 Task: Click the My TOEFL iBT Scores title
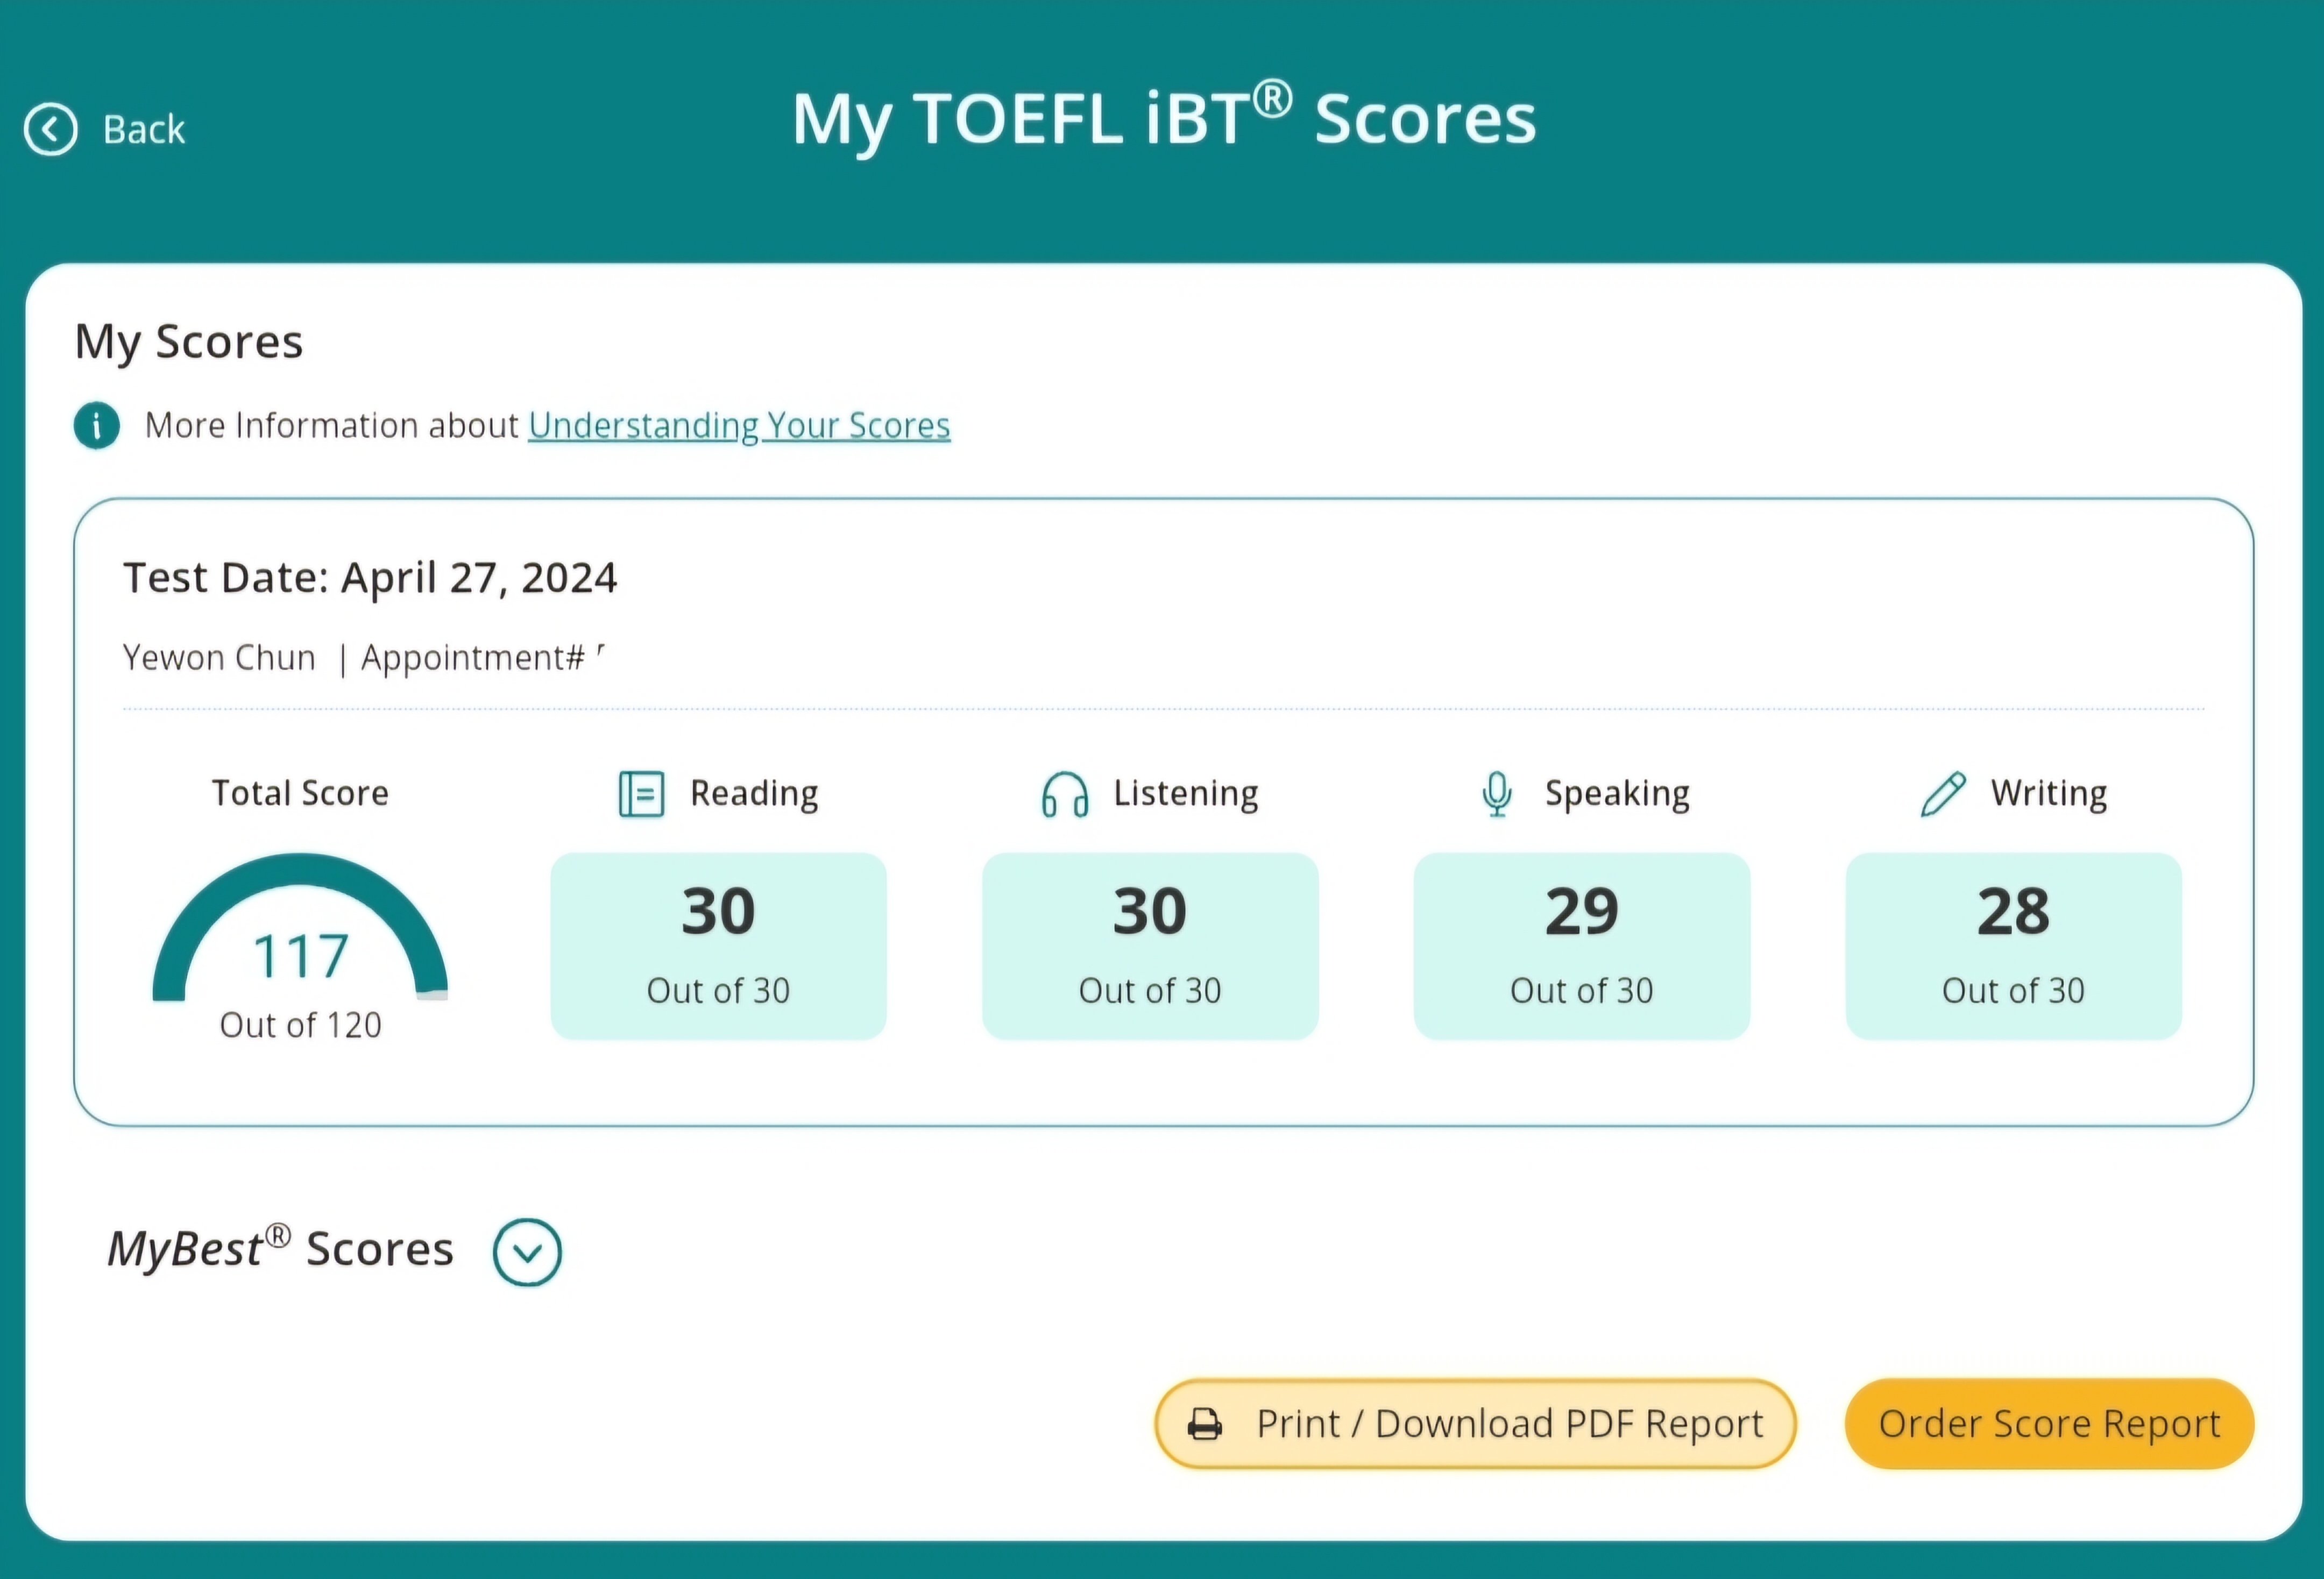point(1164,118)
